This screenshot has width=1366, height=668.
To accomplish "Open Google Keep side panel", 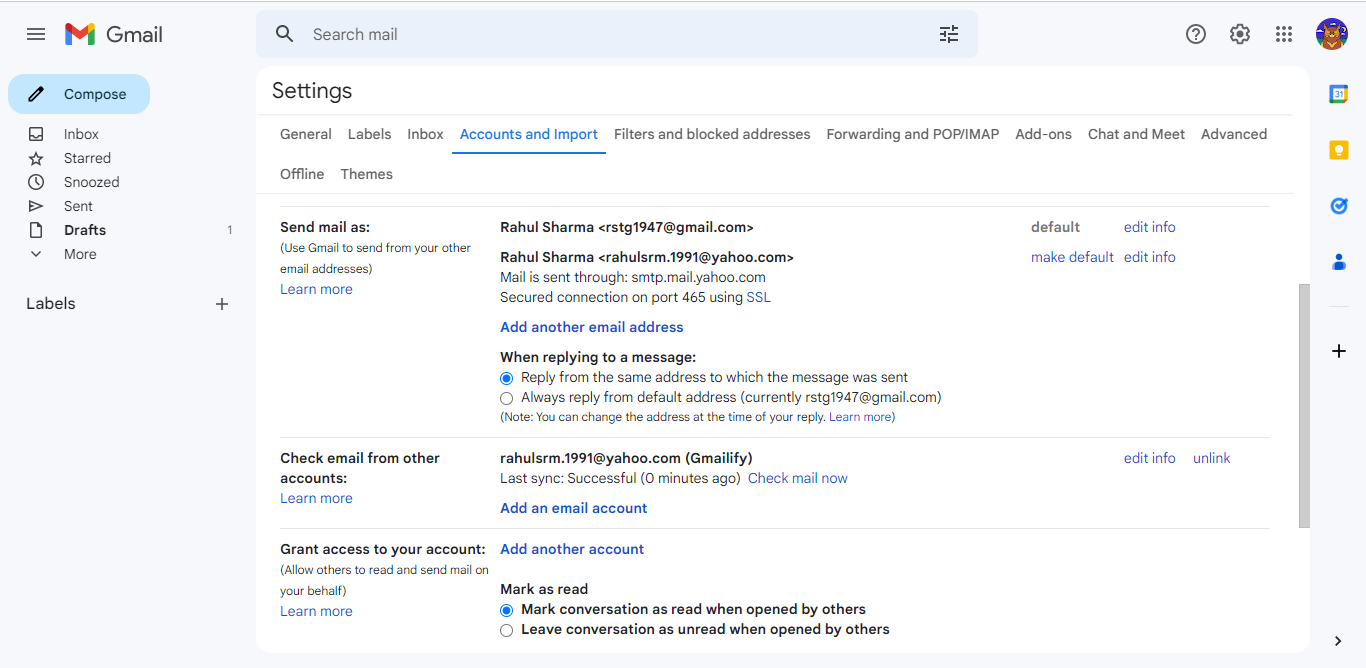I will 1339,150.
